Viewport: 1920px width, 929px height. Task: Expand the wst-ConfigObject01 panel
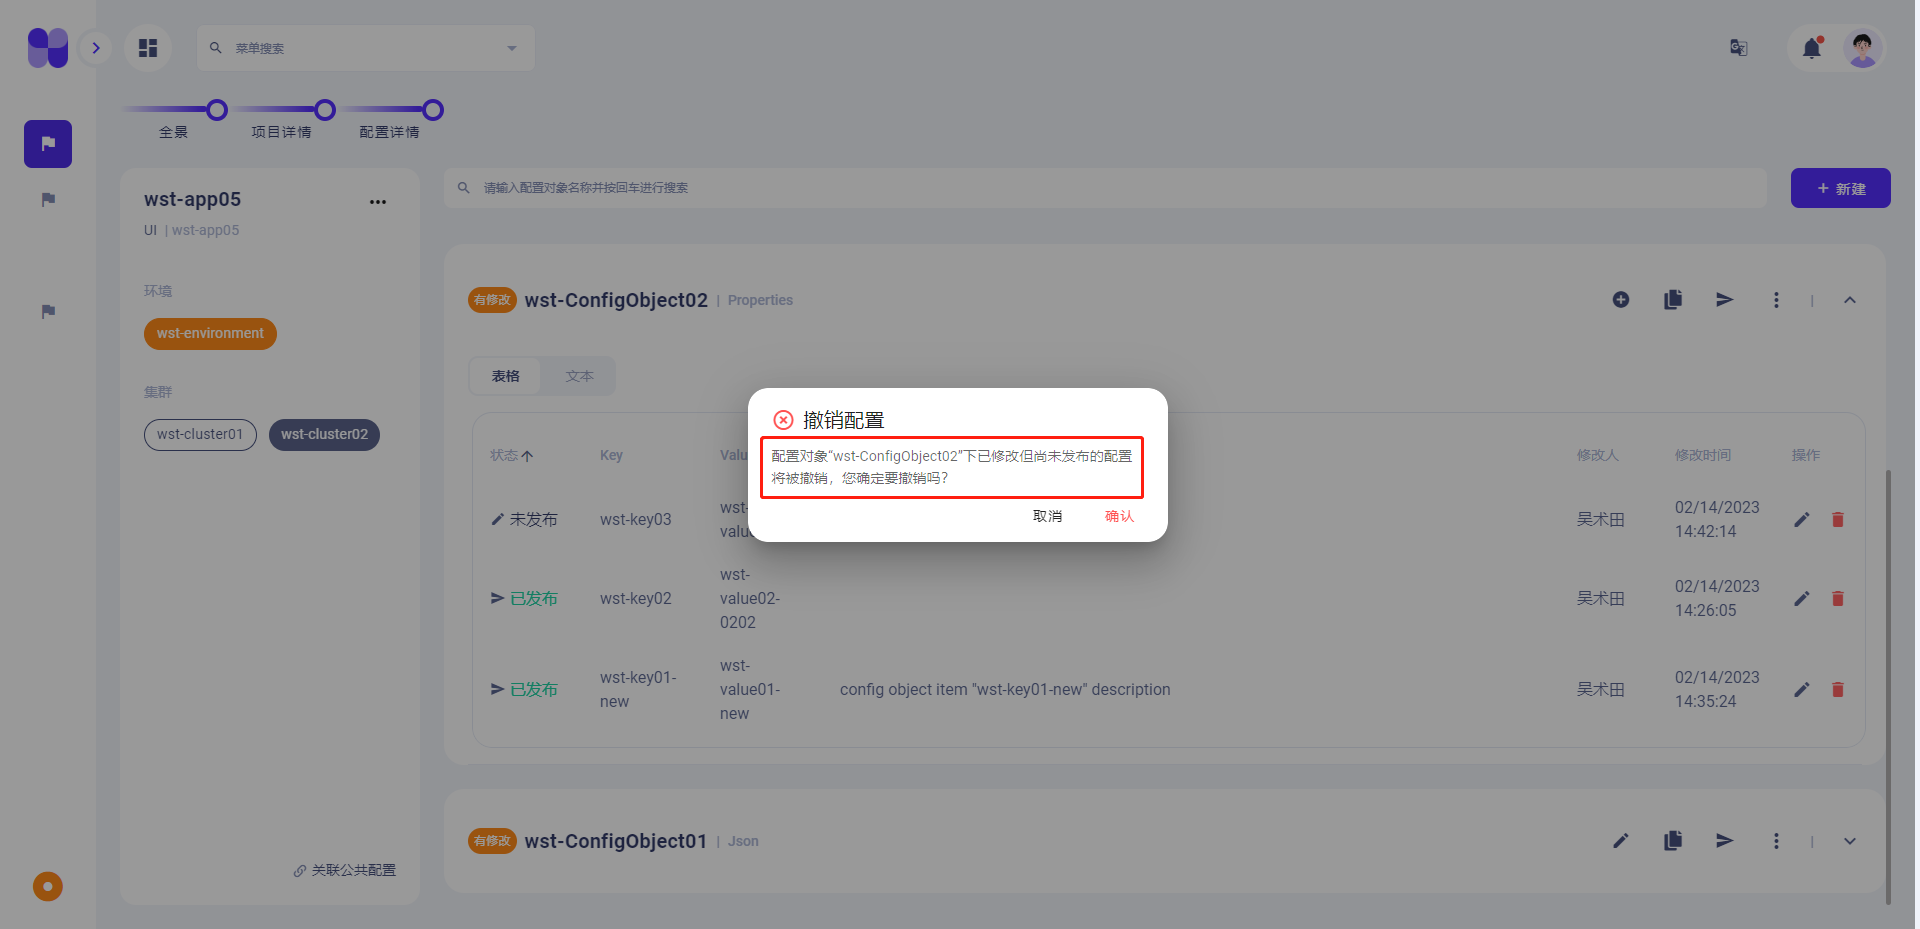pos(1850,841)
